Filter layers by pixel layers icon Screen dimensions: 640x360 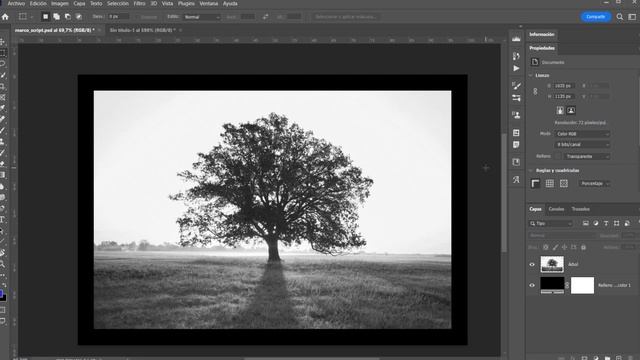pos(586,223)
